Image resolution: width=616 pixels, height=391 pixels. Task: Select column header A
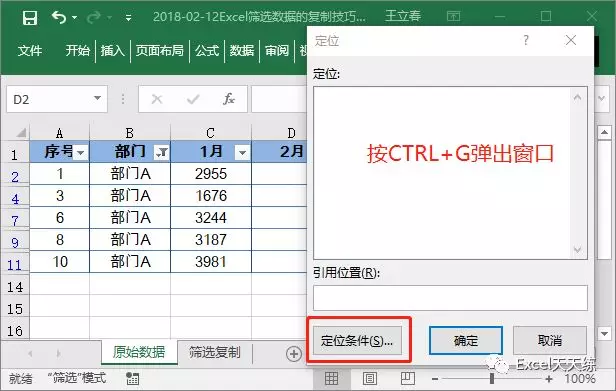click(x=60, y=133)
